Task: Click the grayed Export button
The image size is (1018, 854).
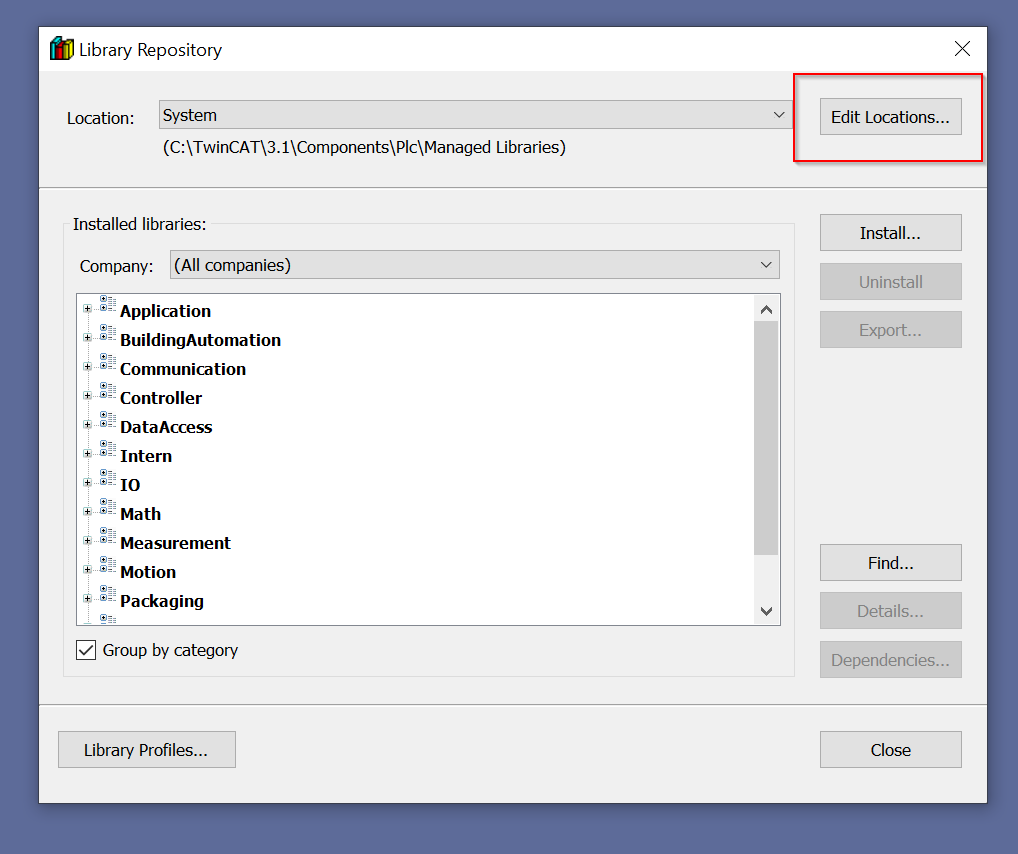Action: tap(890, 330)
